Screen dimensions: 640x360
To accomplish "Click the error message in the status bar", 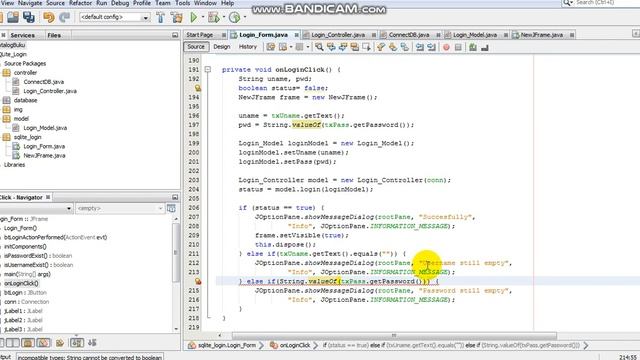I will click(x=89, y=357).
